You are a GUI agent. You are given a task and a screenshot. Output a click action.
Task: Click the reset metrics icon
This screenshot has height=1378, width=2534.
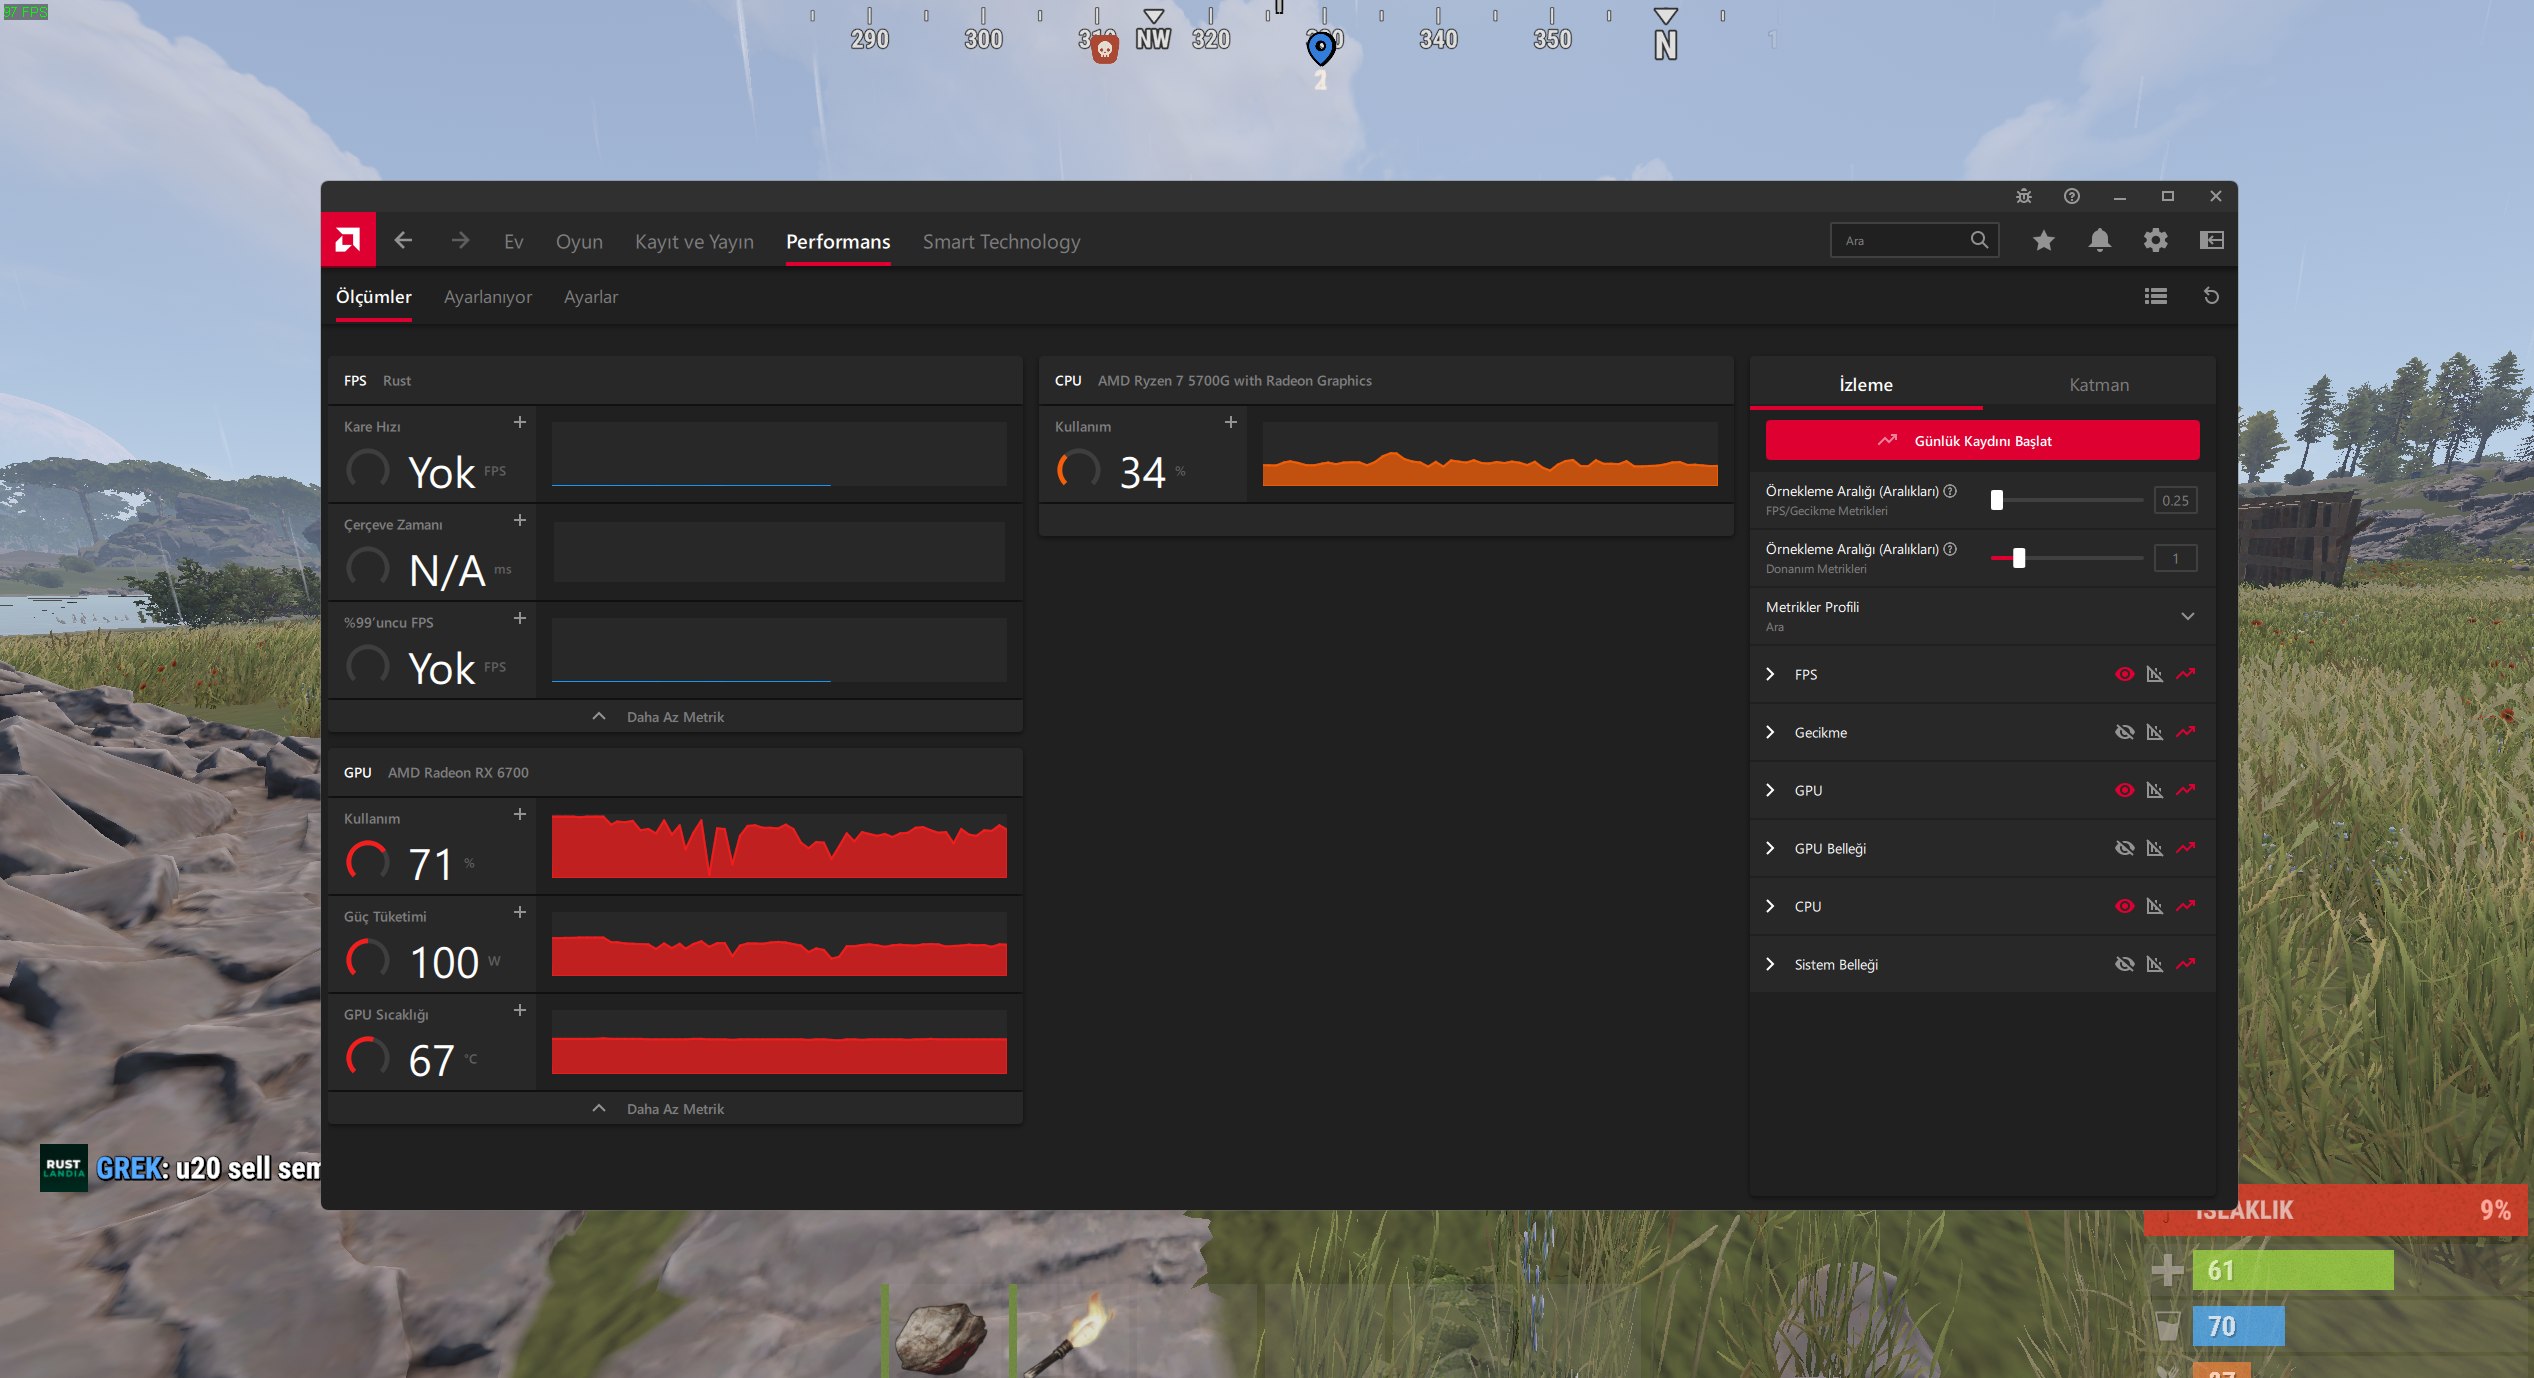coord(2212,297)
